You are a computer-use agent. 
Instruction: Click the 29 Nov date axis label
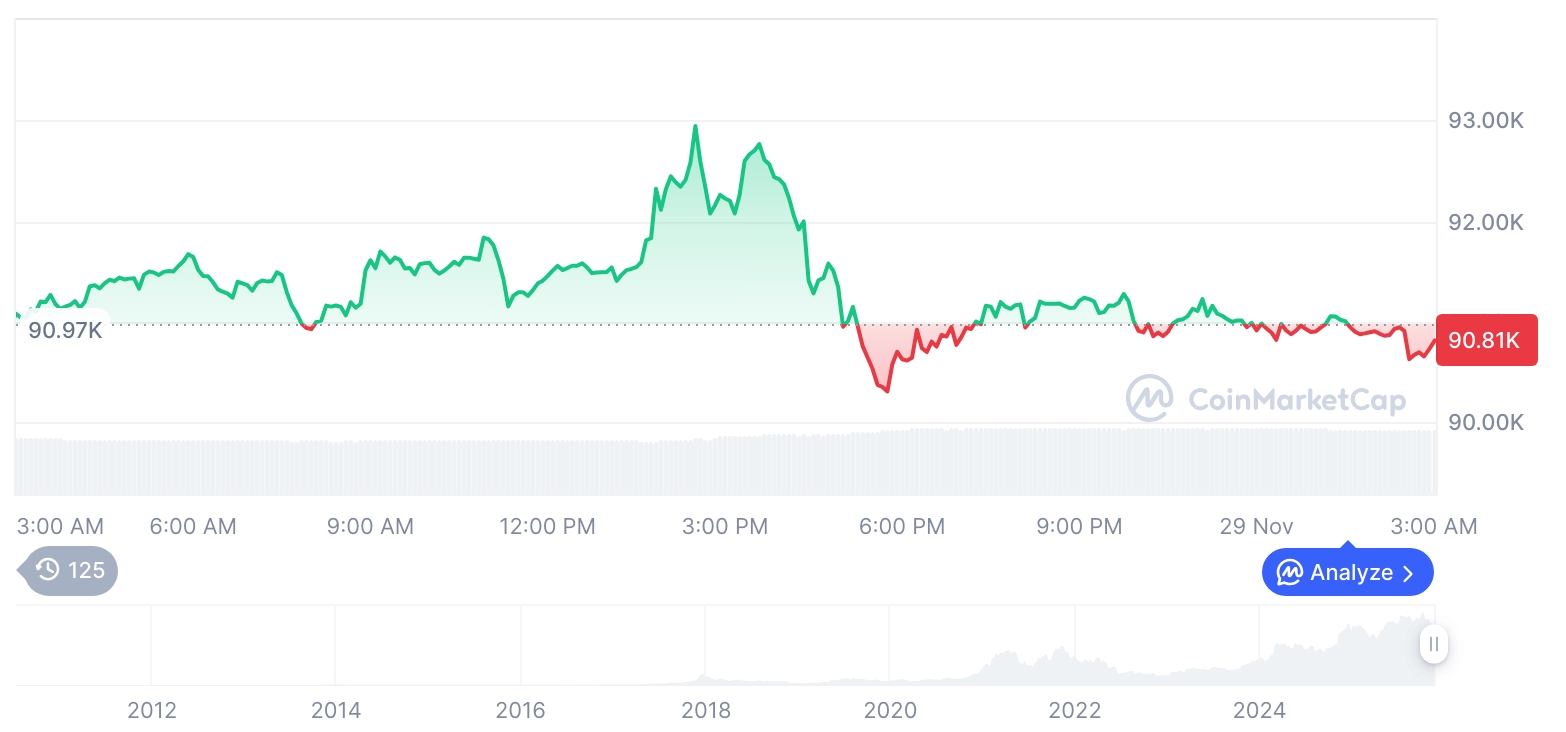(1256, 526)
